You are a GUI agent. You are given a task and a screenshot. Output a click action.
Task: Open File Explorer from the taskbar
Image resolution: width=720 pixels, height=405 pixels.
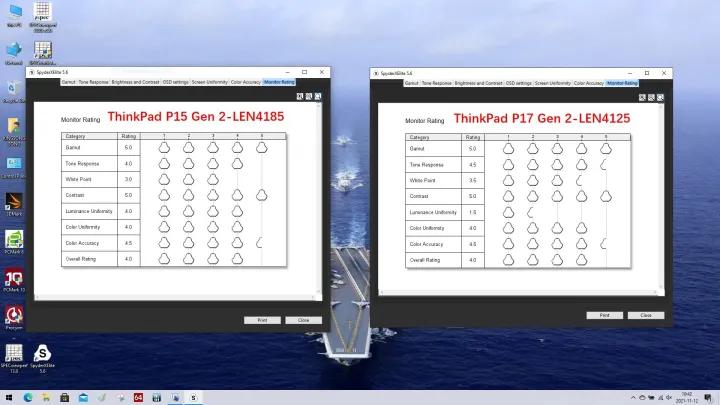[46, 398]
